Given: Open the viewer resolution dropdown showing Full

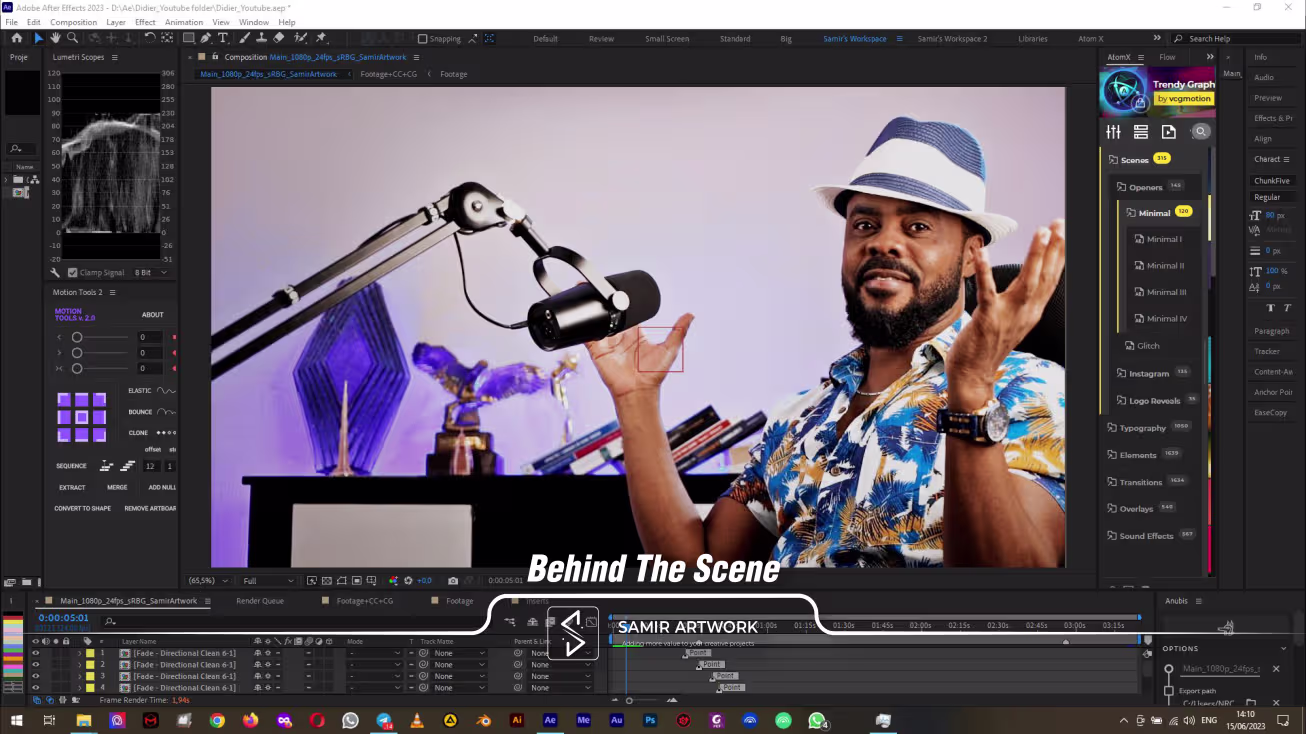Looking at the screenshot, I should (269, 581).
